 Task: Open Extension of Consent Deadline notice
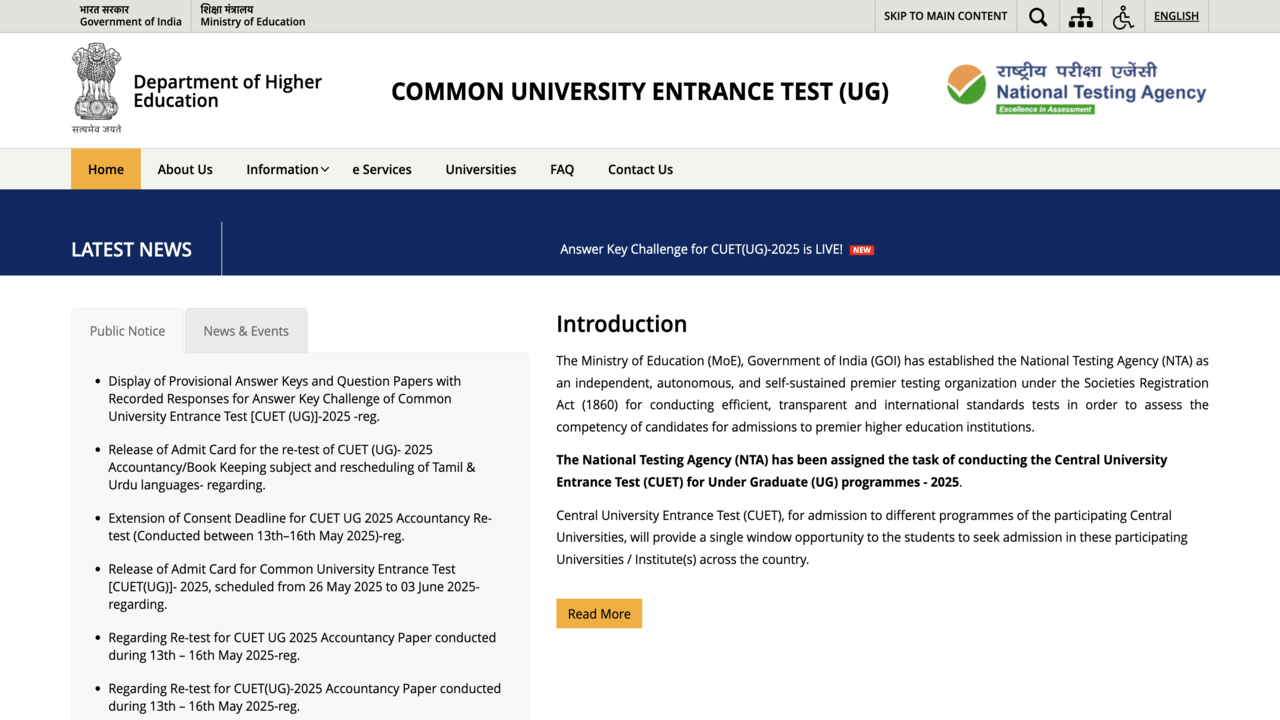coord(299,526)
